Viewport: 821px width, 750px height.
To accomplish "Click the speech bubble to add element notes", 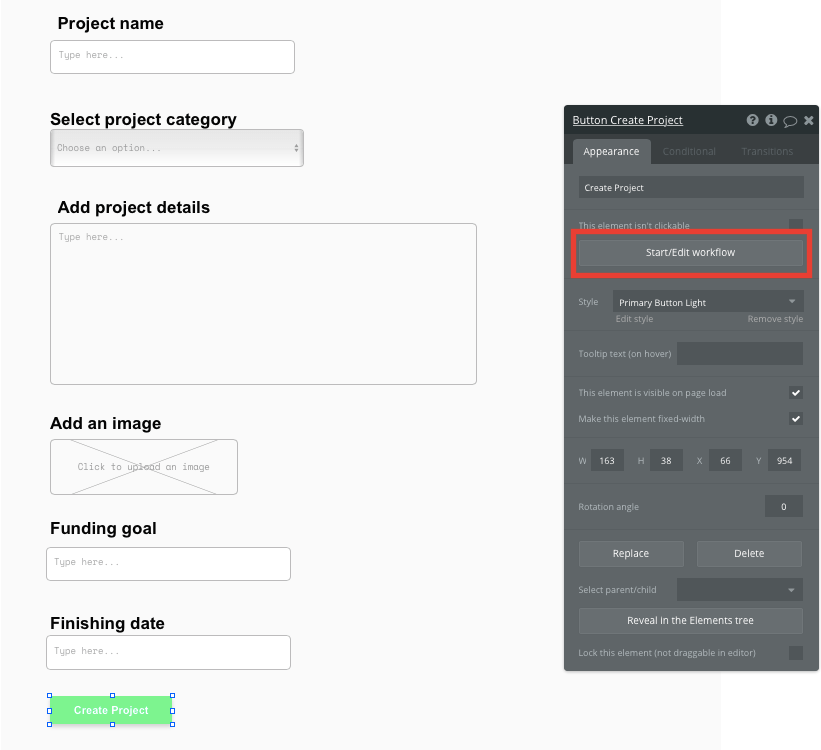I will pos(790,120).
